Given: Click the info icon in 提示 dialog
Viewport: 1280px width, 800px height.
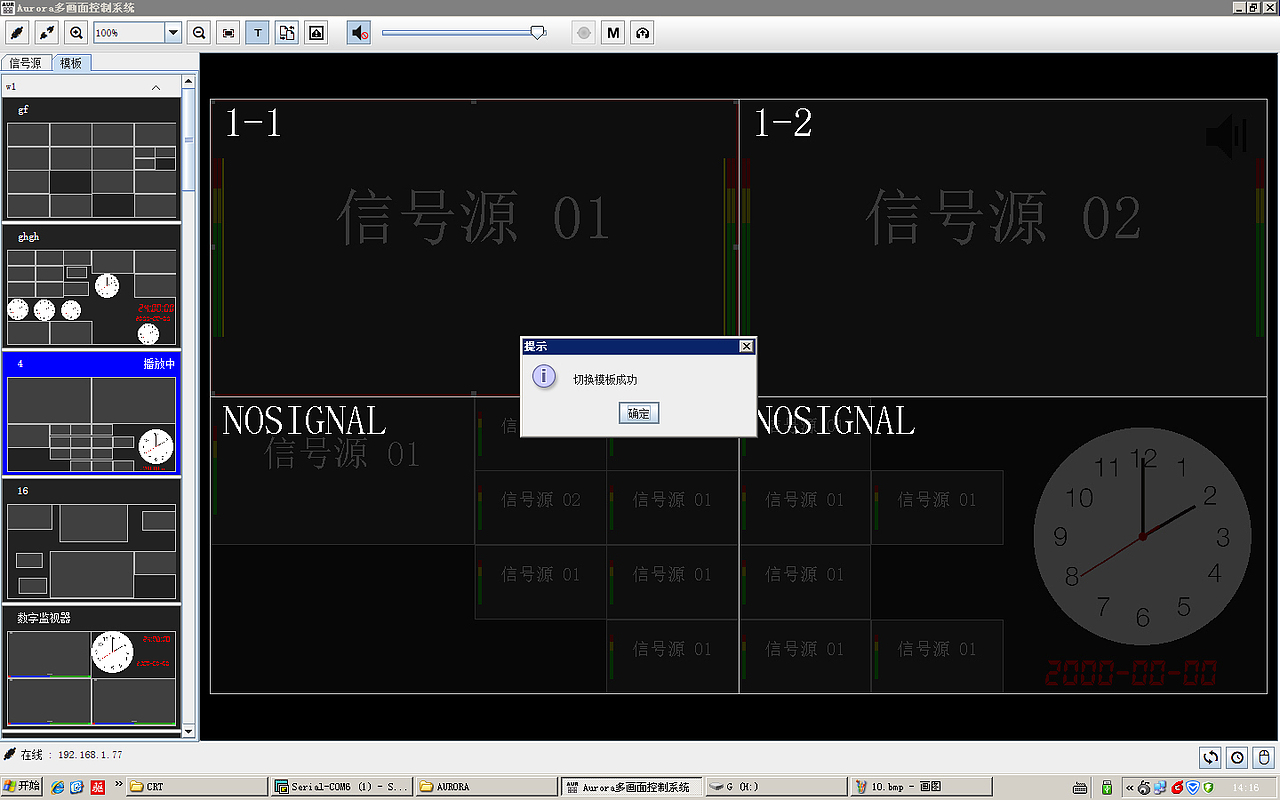Looking at the screenshot, I should point(543,376).
